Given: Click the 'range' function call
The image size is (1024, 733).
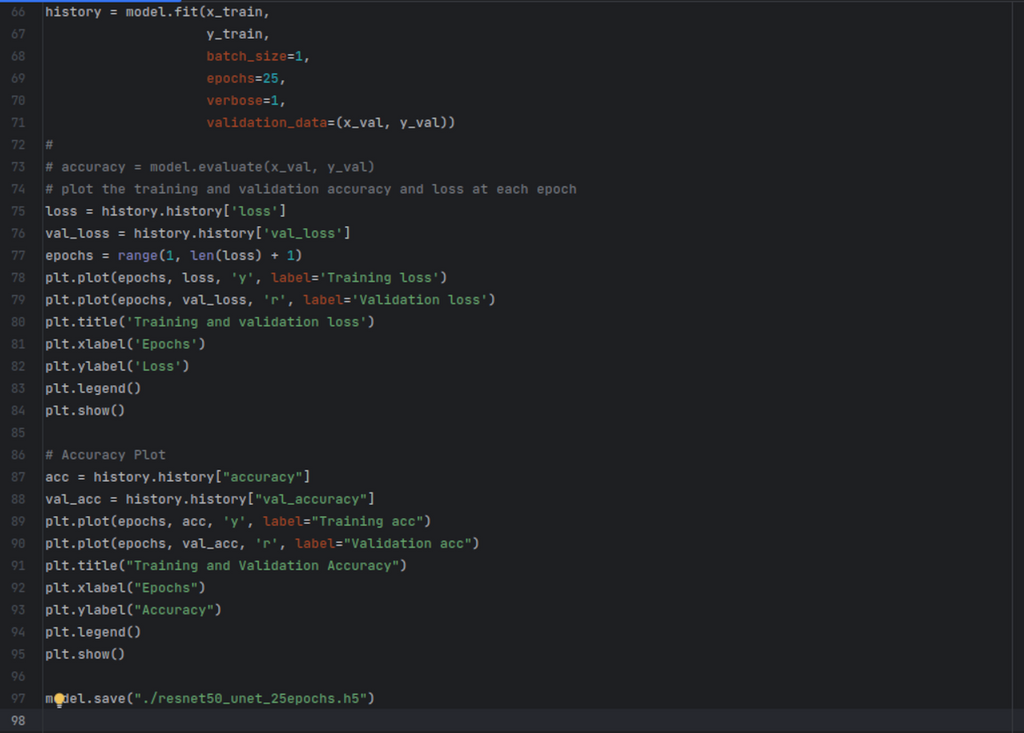Looking at the screenshot, I should 137,255.
